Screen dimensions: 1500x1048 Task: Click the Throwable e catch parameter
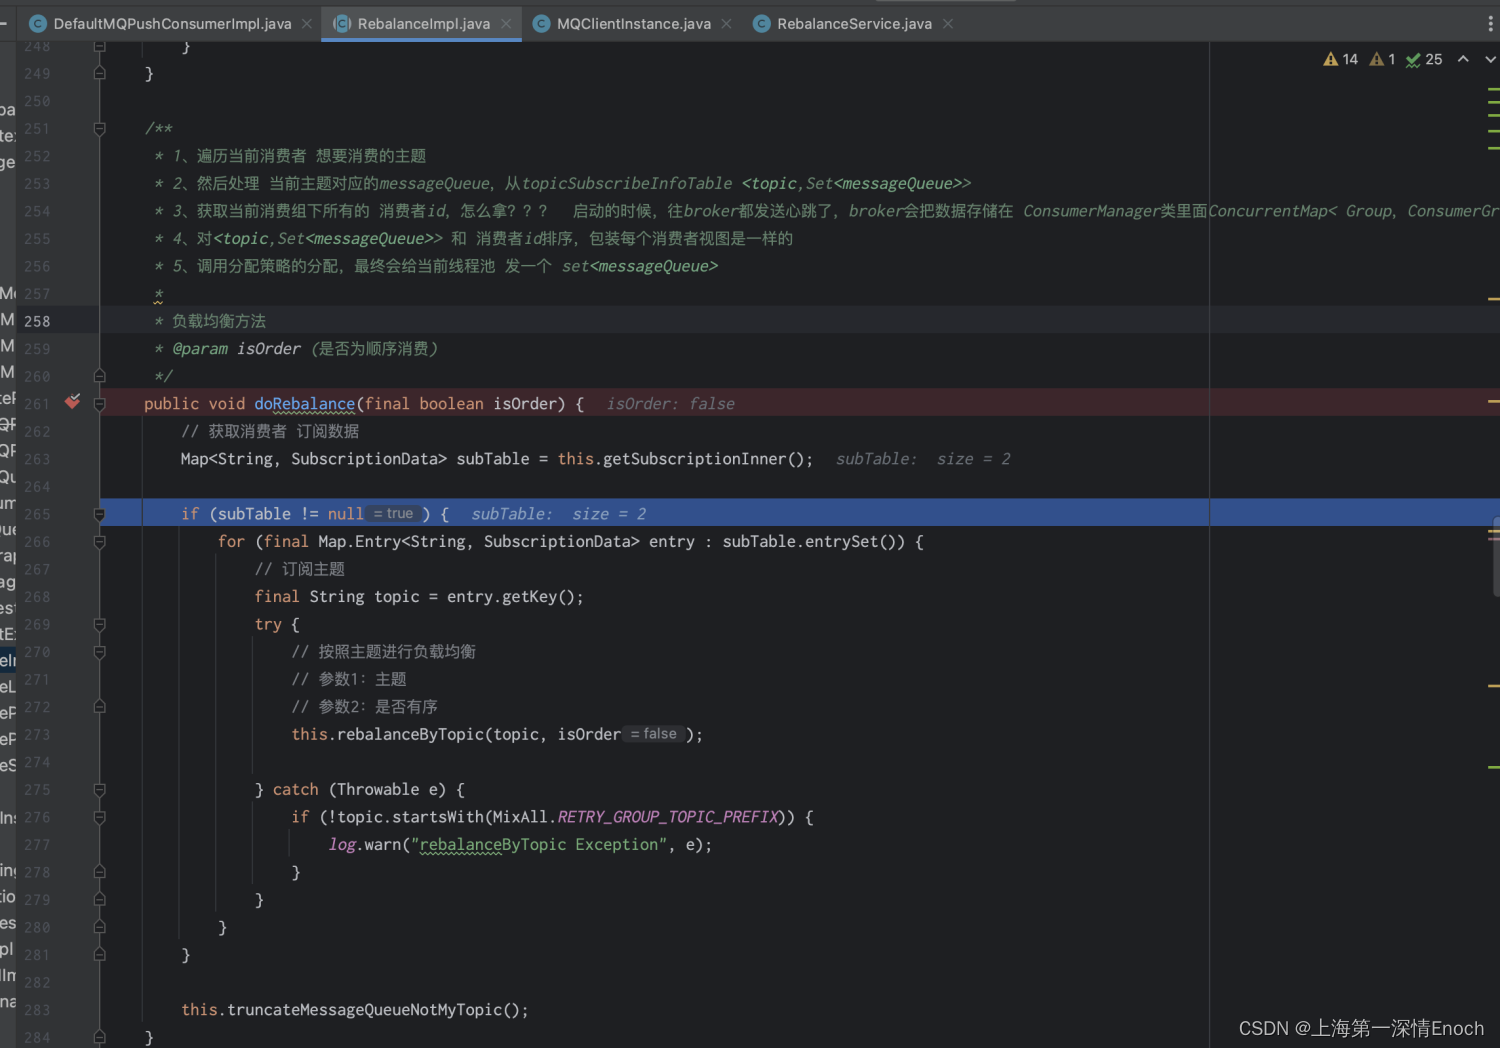click(x=392, y=790)
